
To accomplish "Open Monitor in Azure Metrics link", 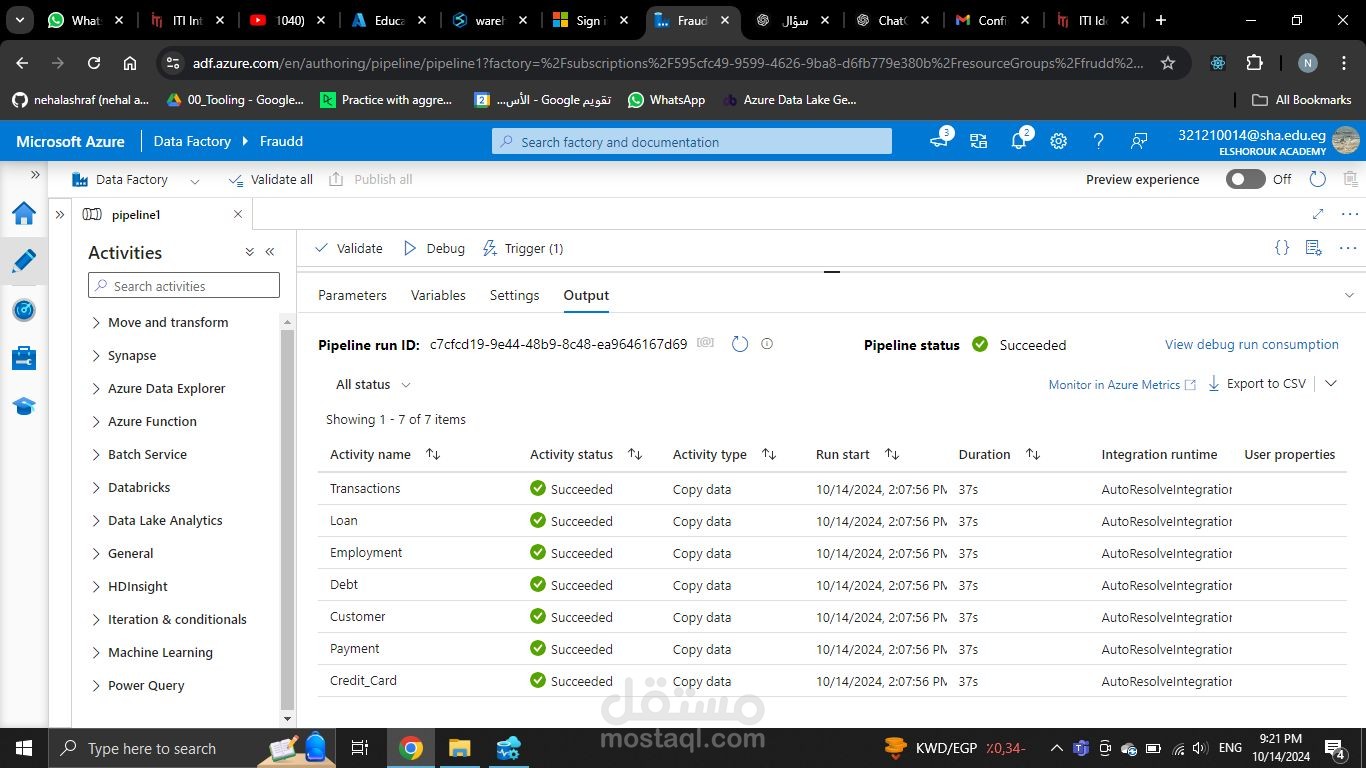I will tap(1122, 384).
